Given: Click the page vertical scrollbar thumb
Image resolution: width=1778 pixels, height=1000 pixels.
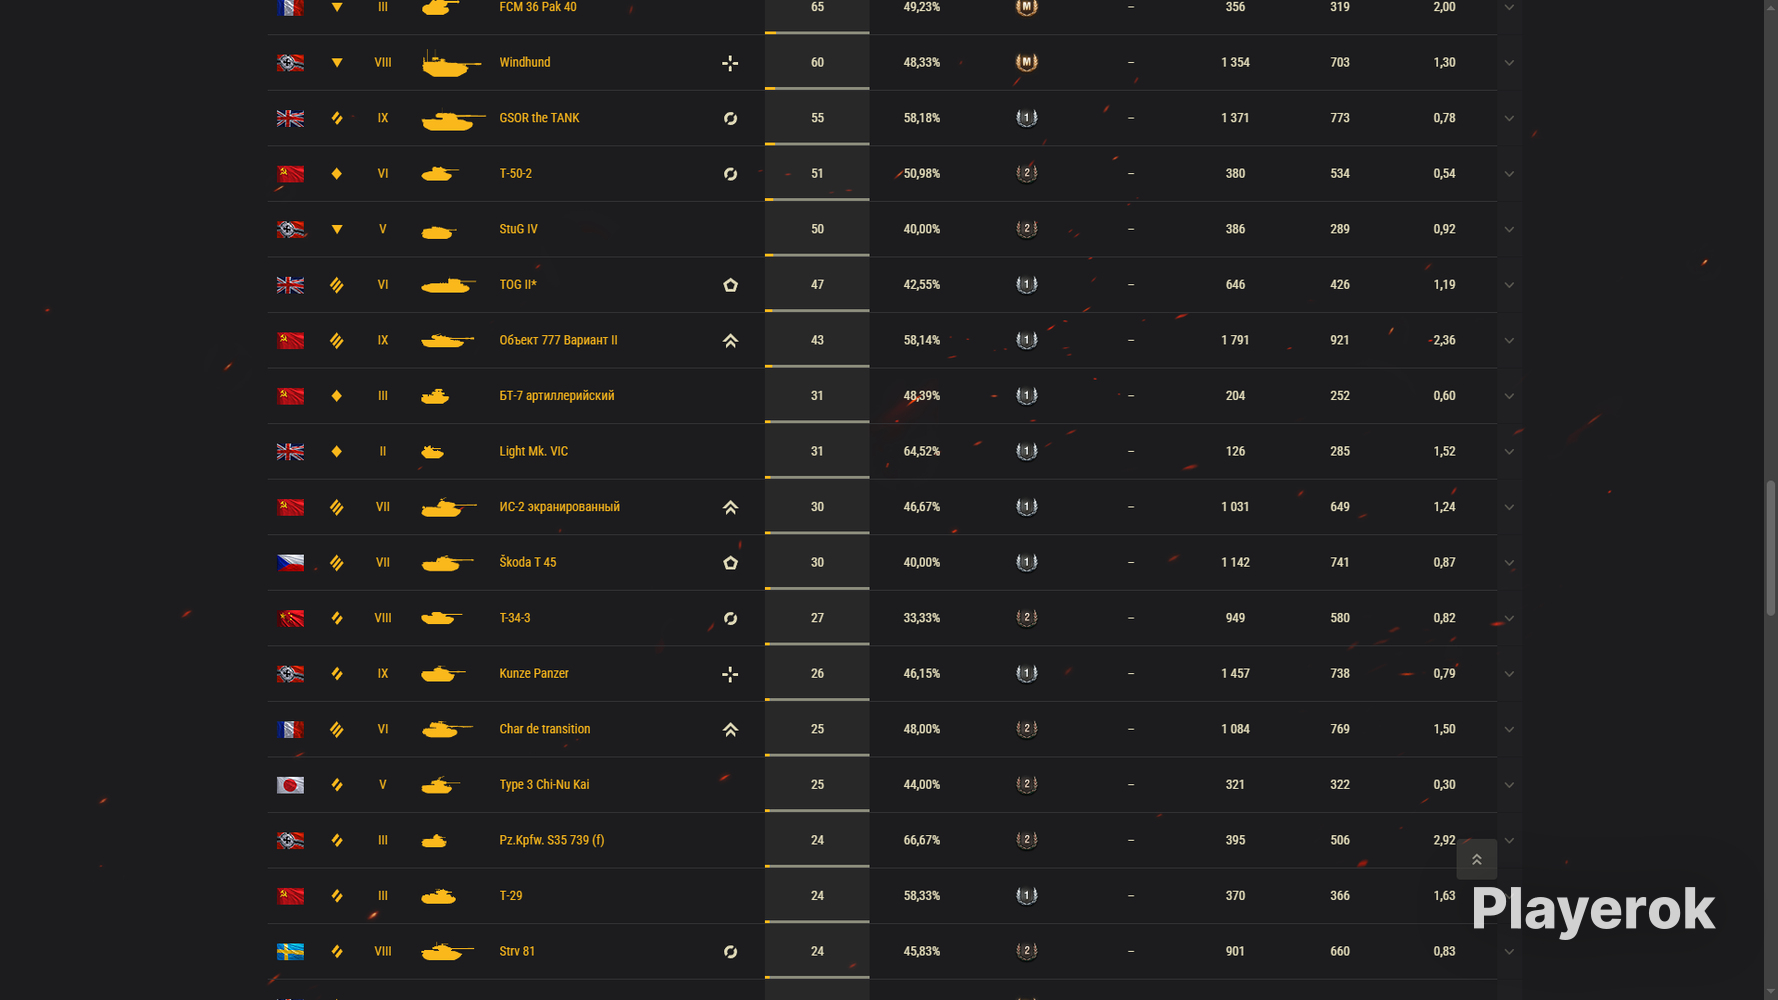Looking at the screenshot, I should click(1770, 547).
